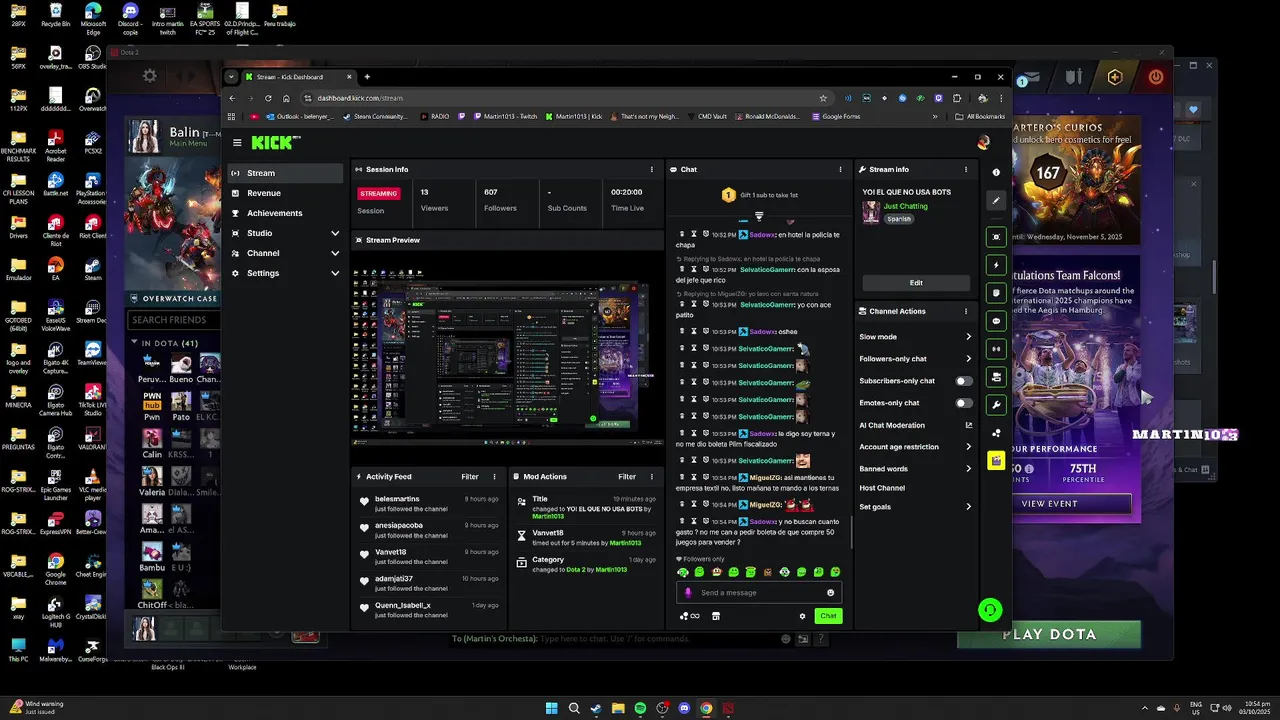Viewport: 1280px width, 720px height.
Task: Open File Explorer from the taskbar
Action: click(x=618, y=708)
